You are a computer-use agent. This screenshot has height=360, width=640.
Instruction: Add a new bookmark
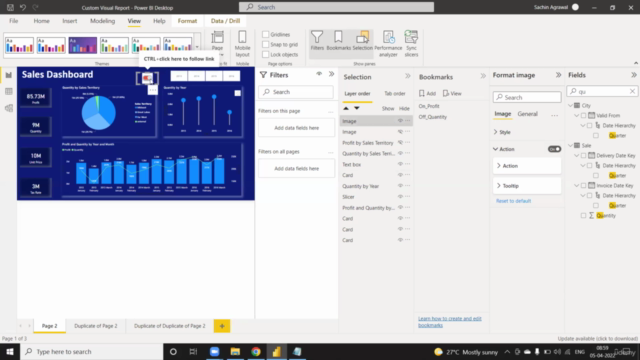(x=427, y=93)
